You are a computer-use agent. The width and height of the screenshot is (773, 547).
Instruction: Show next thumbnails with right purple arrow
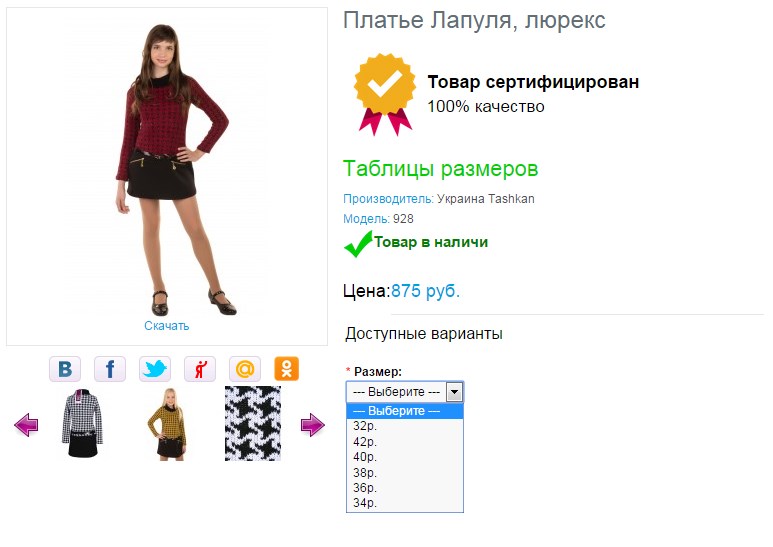[313, 424]
